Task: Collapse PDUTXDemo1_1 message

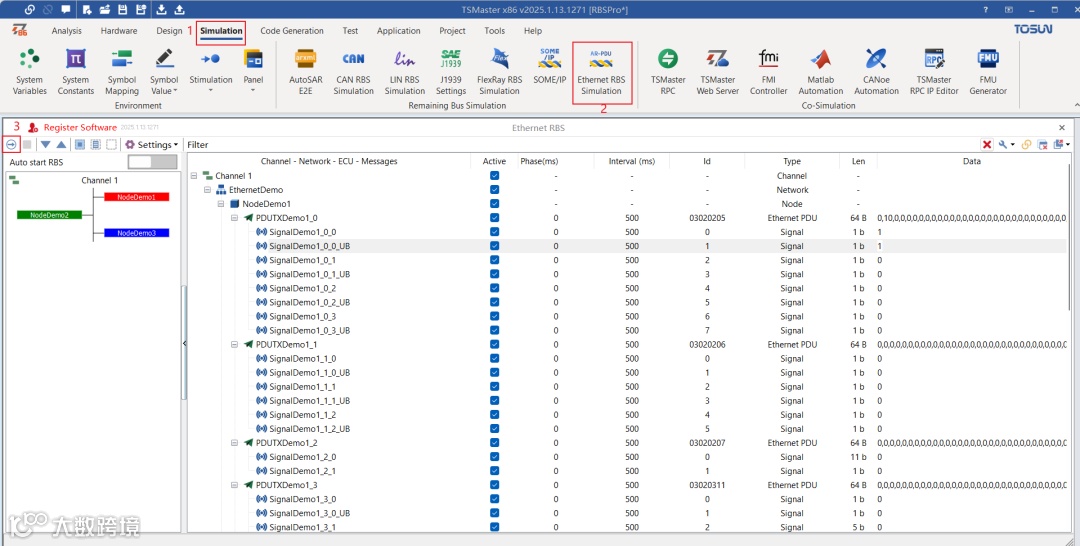Action: 234,344
